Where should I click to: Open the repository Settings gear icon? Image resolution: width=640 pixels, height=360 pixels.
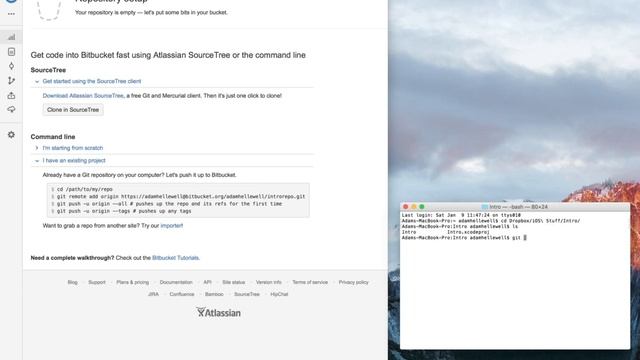click(x=11, y=135)
